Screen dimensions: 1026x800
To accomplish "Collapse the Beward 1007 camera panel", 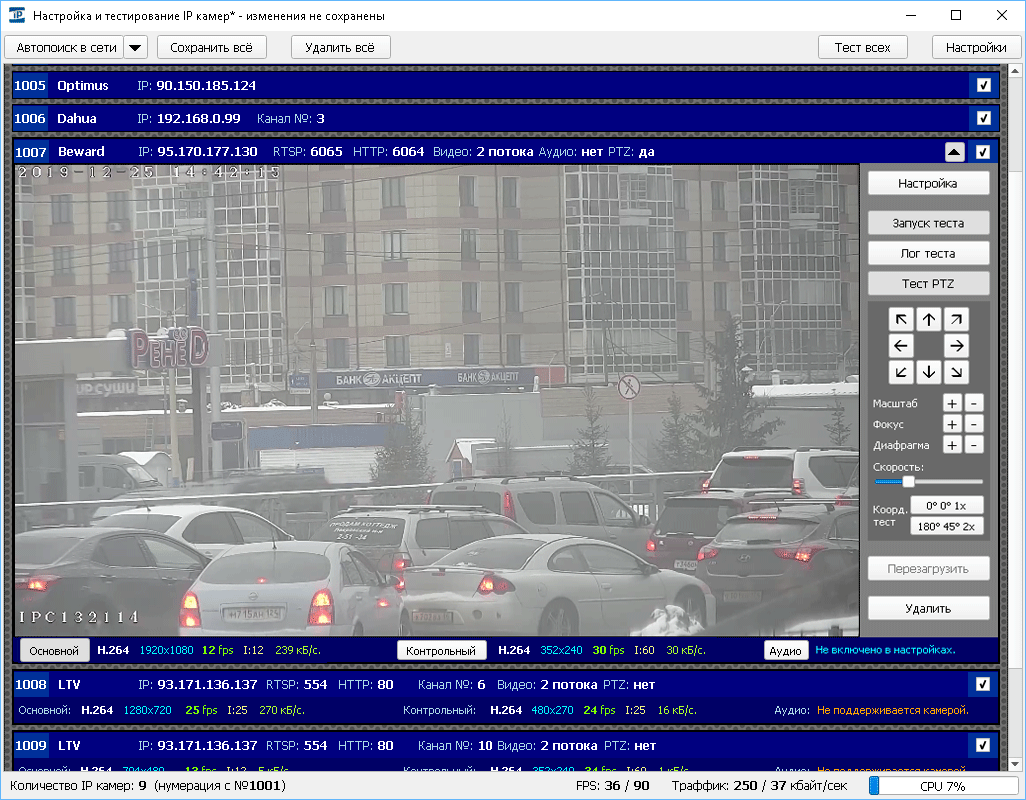I will pyautogui.click(x=955, y=152).
